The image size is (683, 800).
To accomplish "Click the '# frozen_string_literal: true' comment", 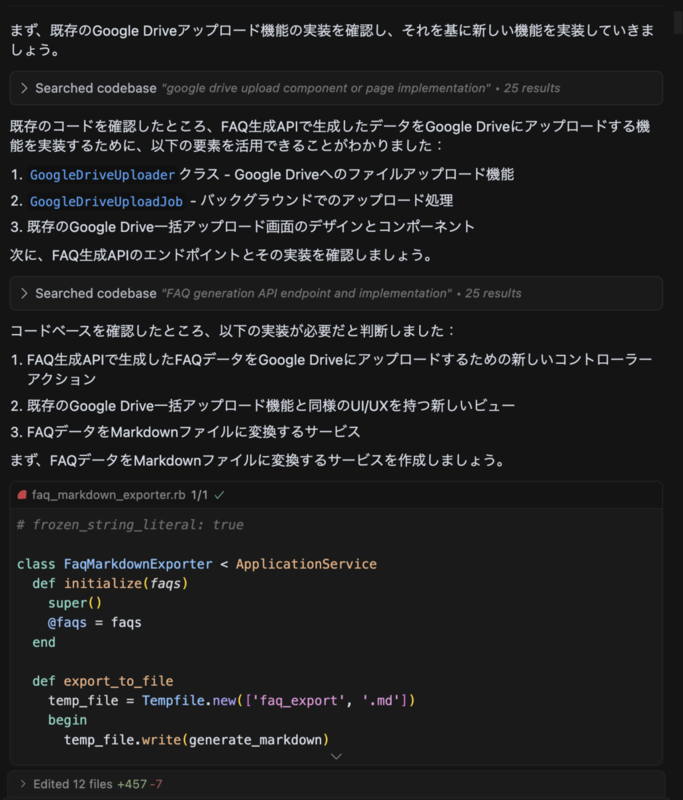I will tap(130, 524).
